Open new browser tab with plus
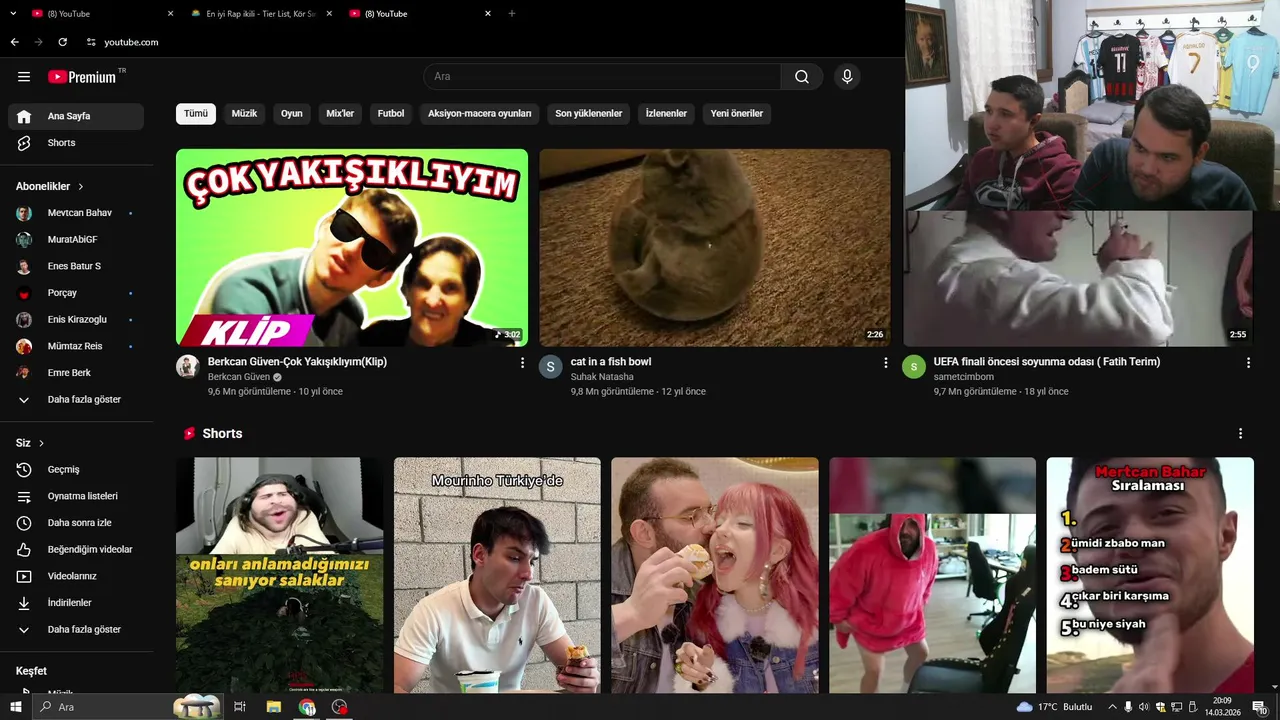The height and width of the screenshot is (720, 1280). pos(512,14)
